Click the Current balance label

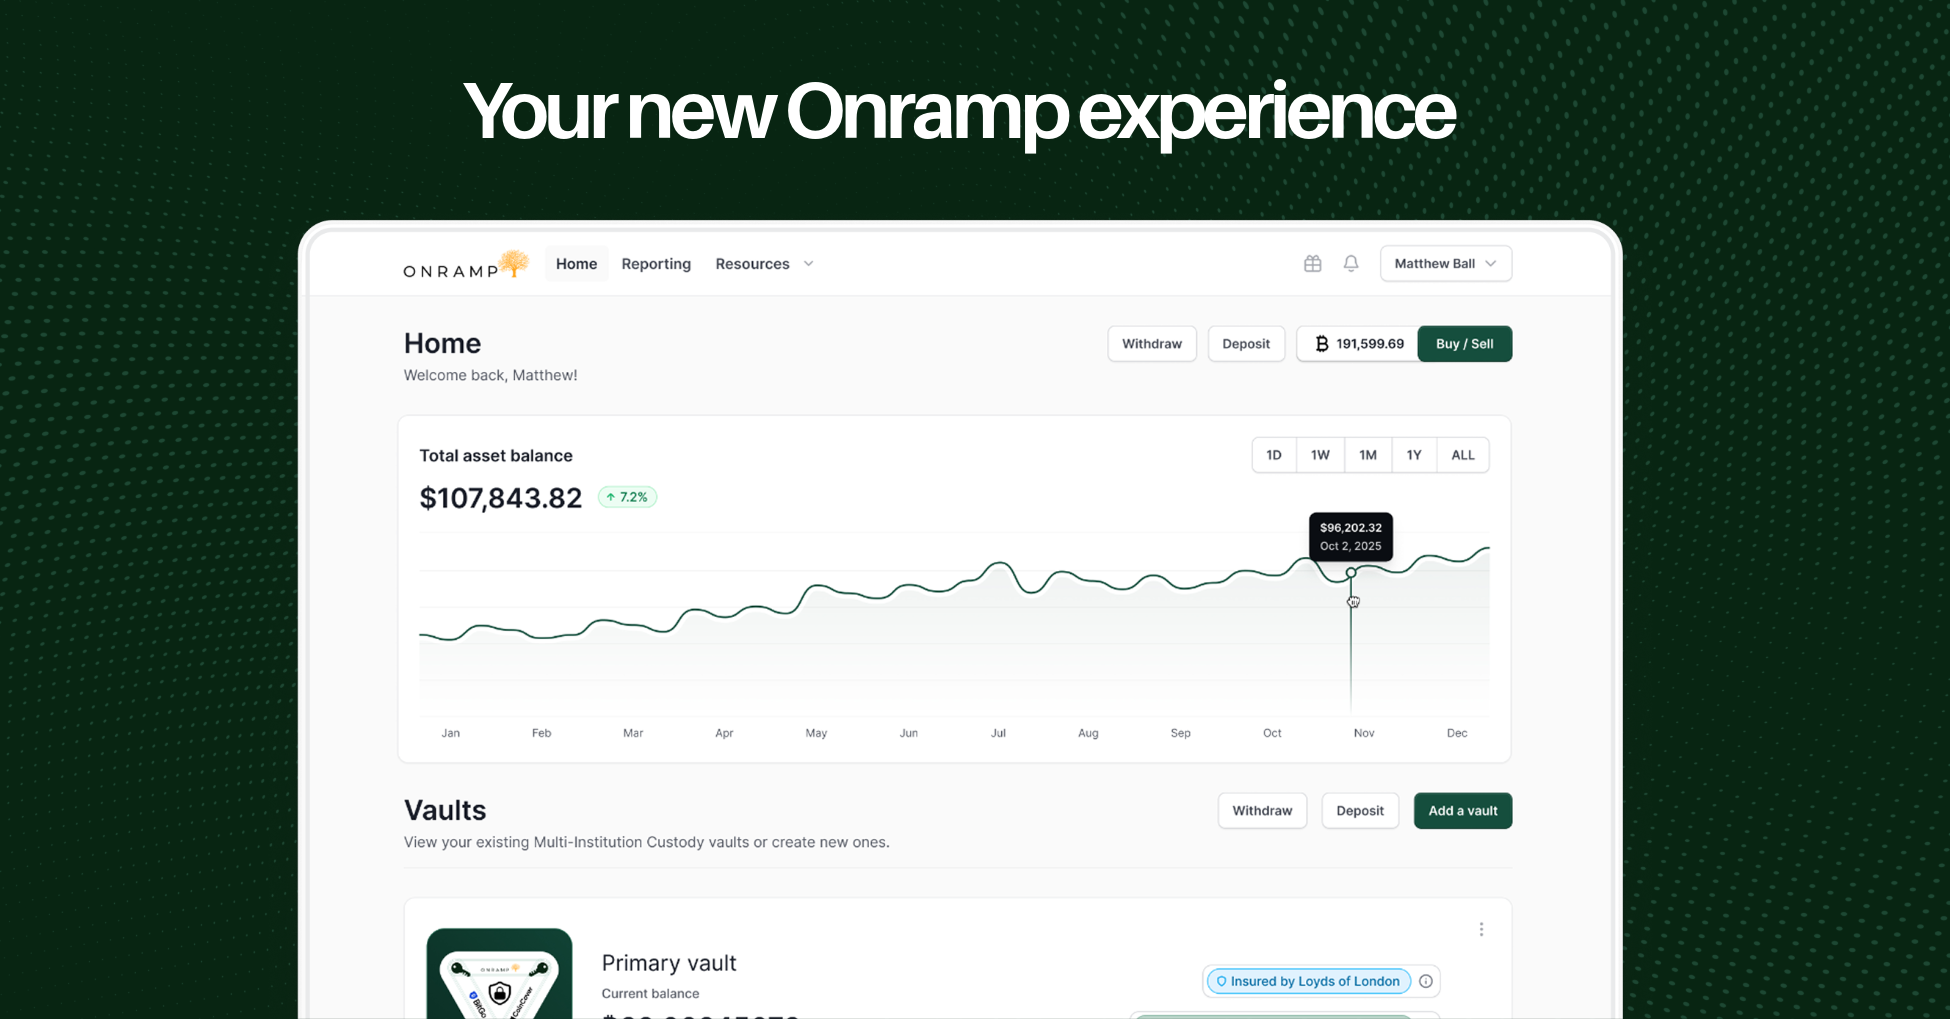coord(650,994)
